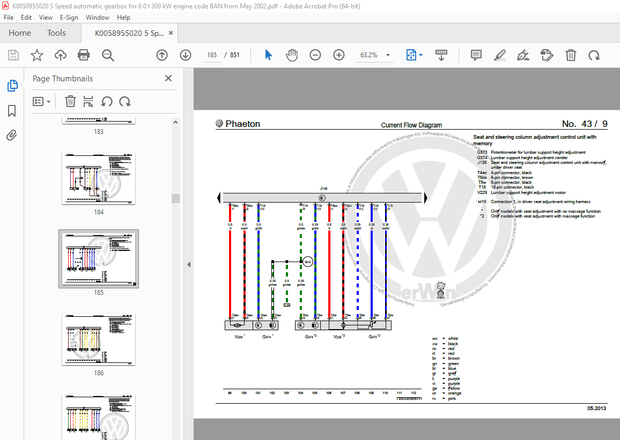This screenshot has height=440, width=620.
Task: Select the Hand pan tool
Action: coord(291,55)
